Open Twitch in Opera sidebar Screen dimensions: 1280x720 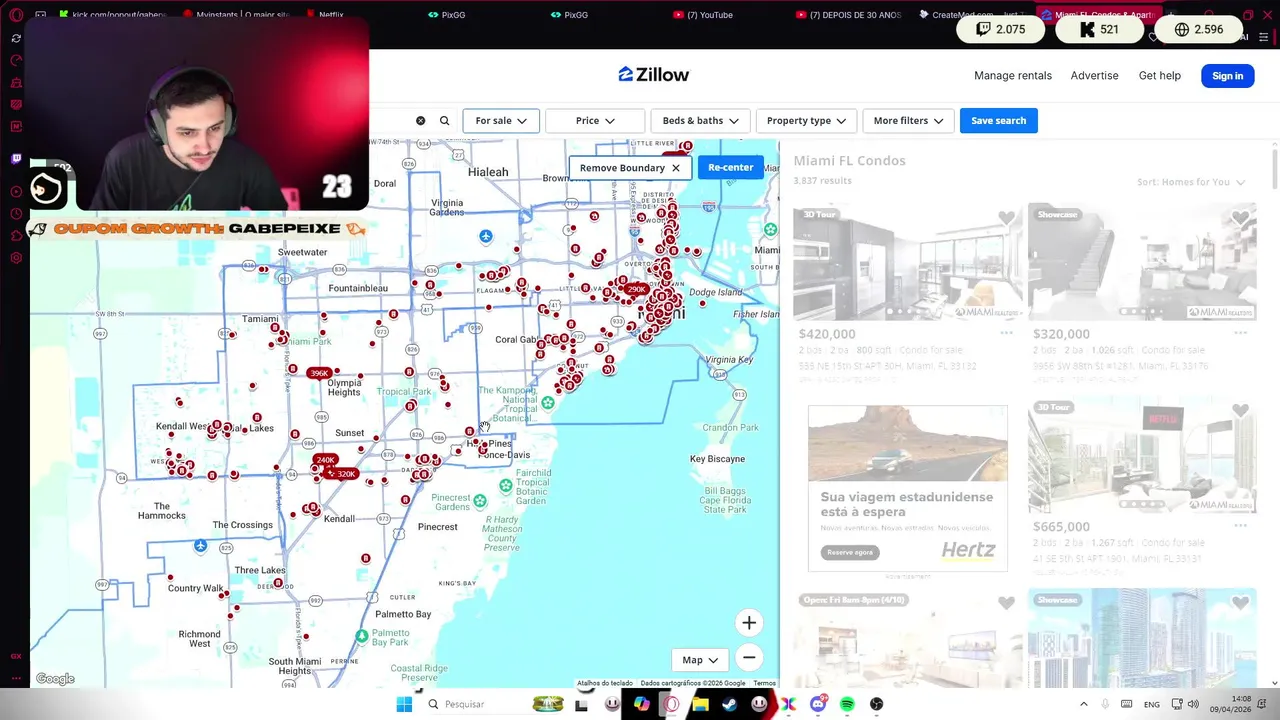coord(16,158)
